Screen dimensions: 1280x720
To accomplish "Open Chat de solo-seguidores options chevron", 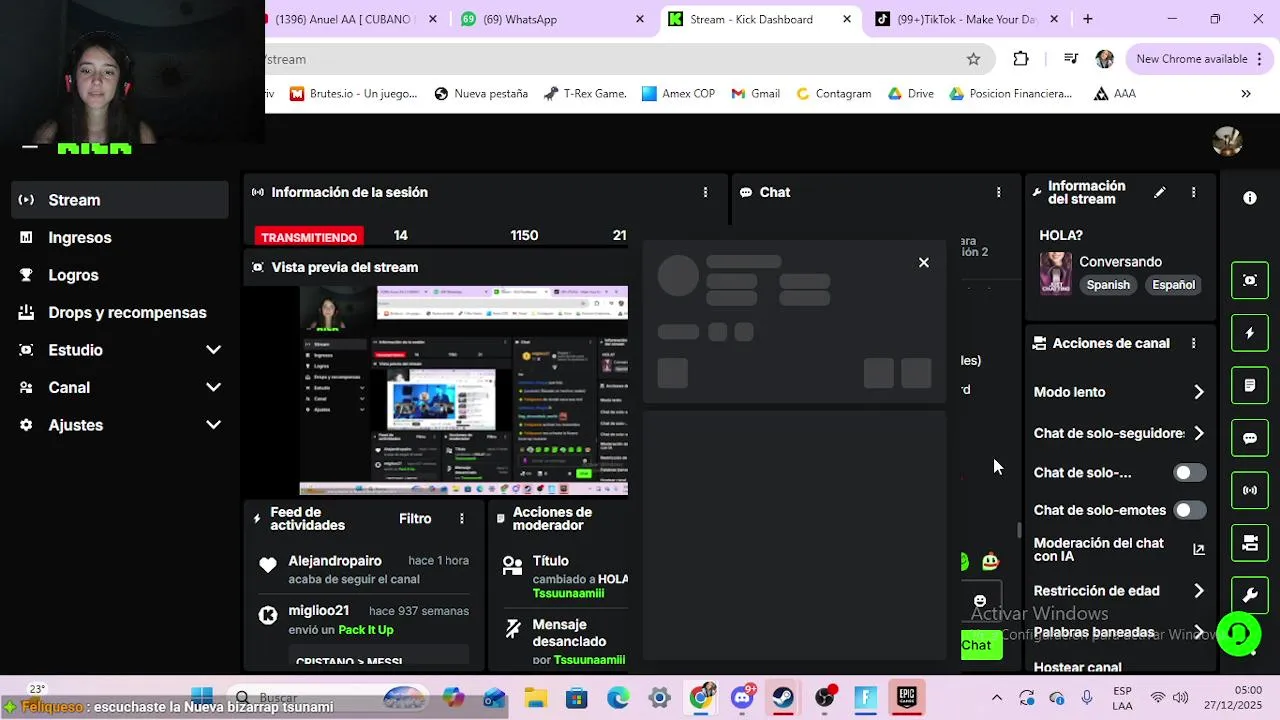I will click(1199, 433).
